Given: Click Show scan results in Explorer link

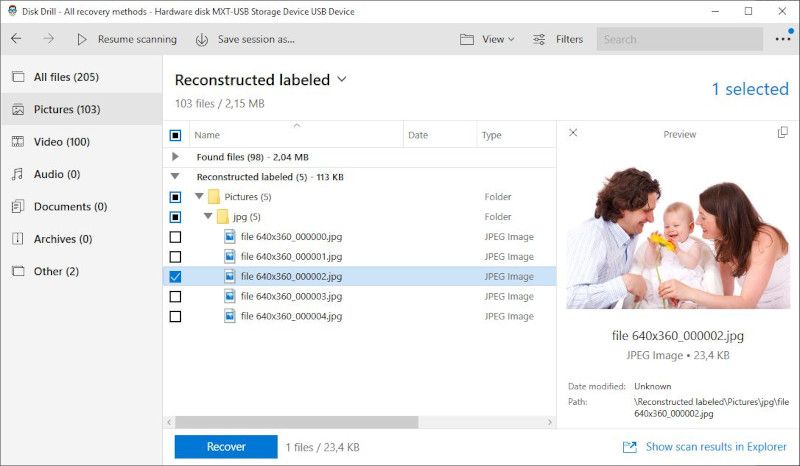Looking at the screenshot, I should tap(717, 447).
